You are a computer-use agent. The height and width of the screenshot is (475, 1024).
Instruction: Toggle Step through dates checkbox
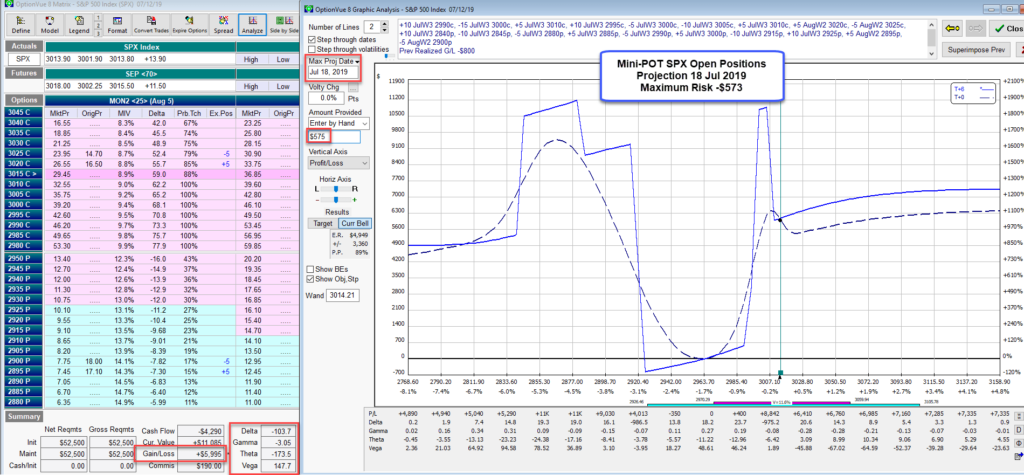(x=312, y=40)
